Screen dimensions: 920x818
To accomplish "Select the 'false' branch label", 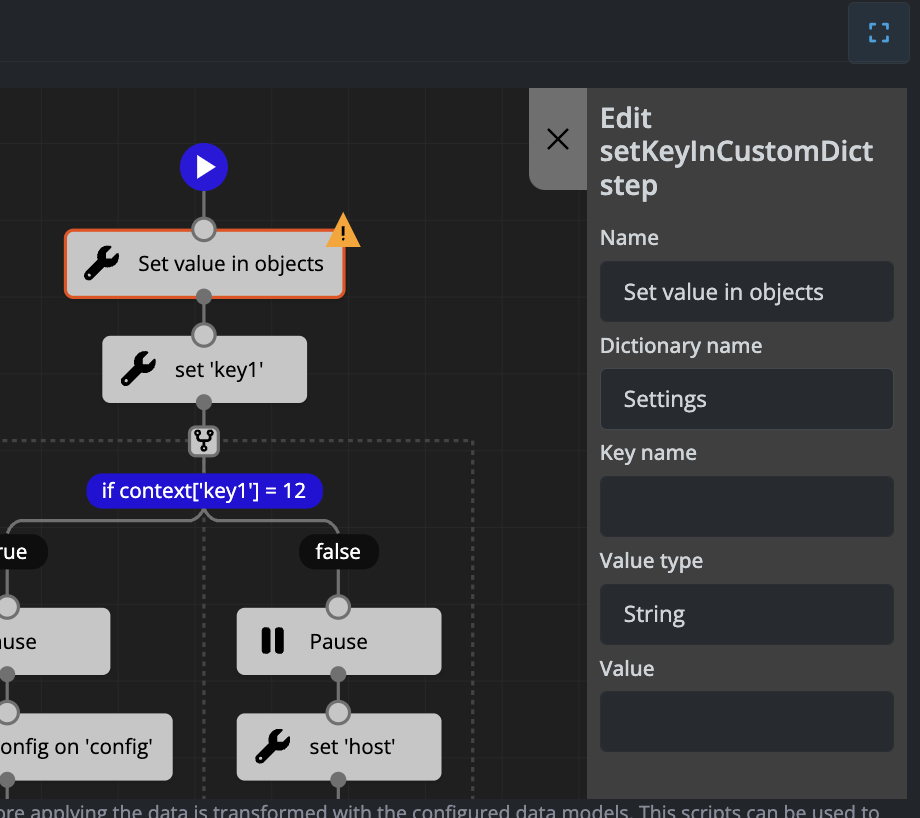I will pyautogui.click(x=338, y=551).
